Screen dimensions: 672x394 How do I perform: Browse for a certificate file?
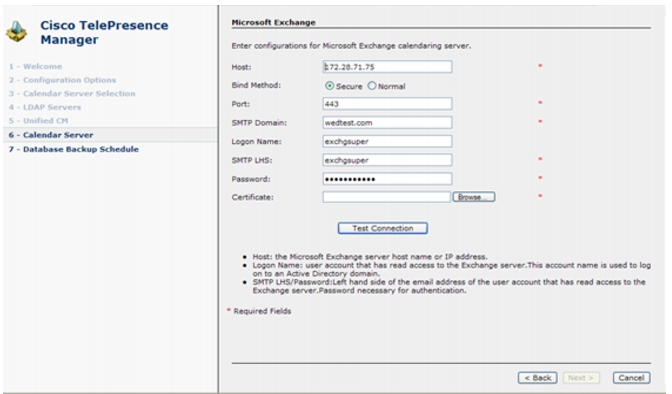[x=474, y=197]
